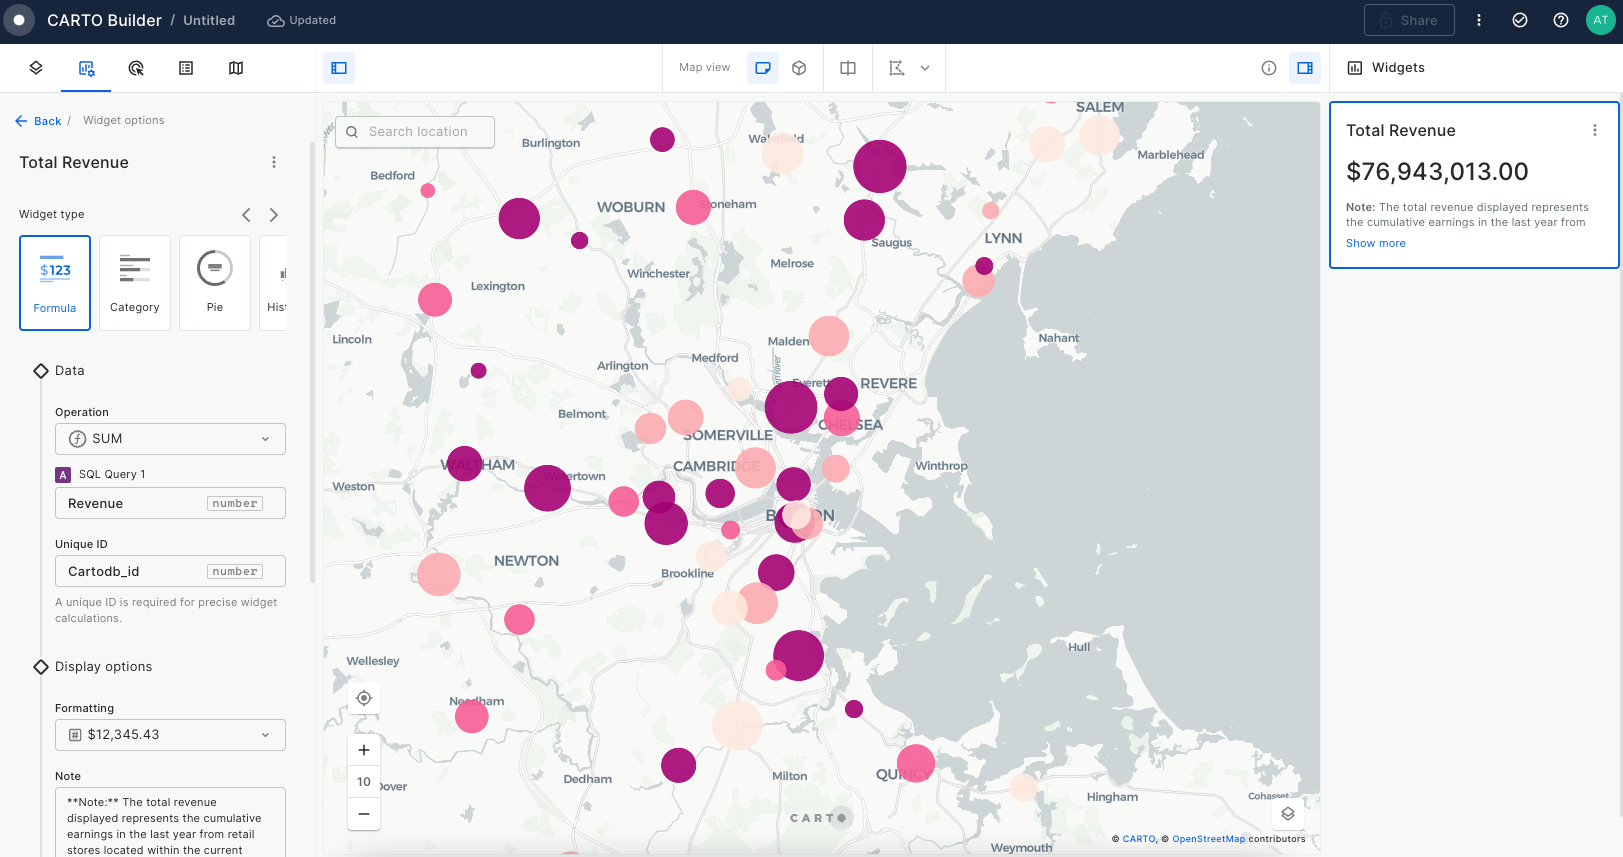Open the Formatting dropdown
The width and height of the screenshot is (1623, 857).
pyautogui.click(x=170, y=735)
